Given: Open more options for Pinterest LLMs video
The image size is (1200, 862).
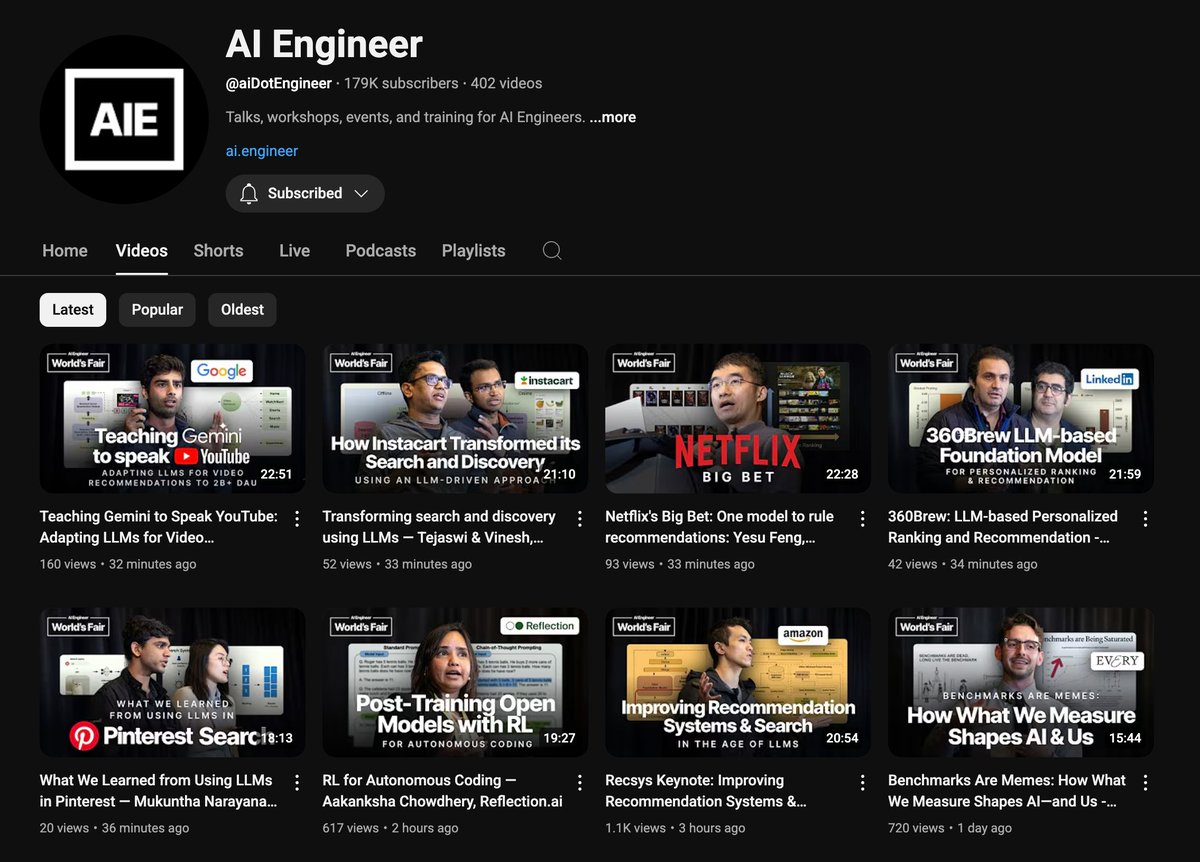Looking at the screenshot, I should 297,782.
